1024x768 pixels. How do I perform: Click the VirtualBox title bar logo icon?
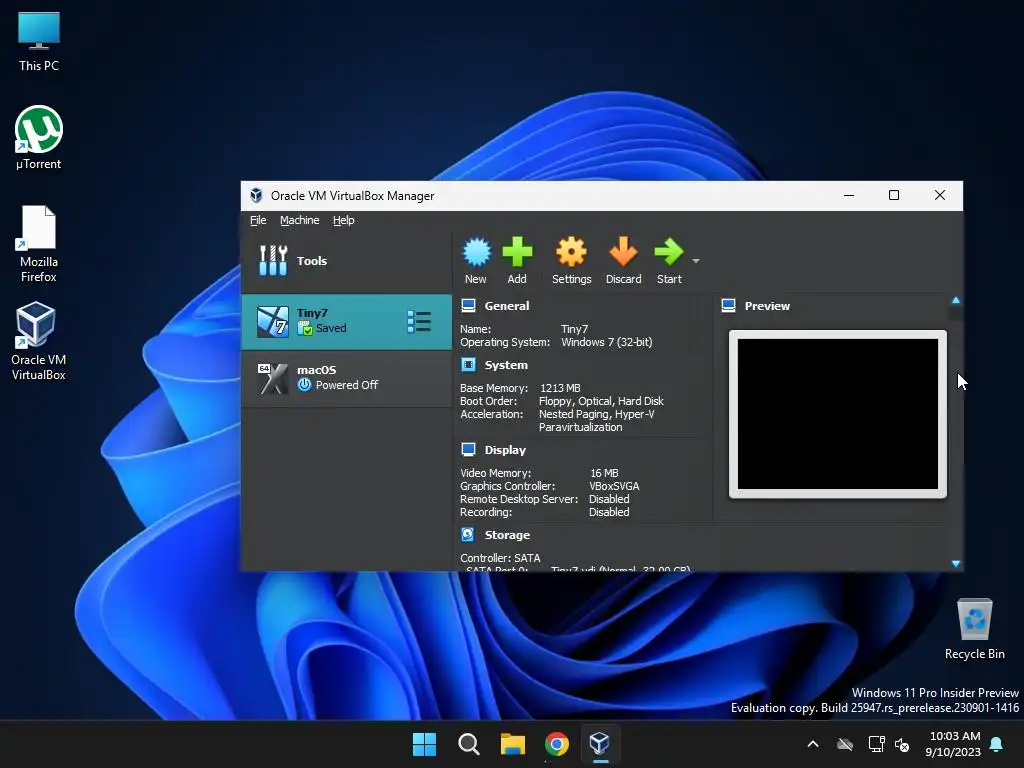coord(256,195)
